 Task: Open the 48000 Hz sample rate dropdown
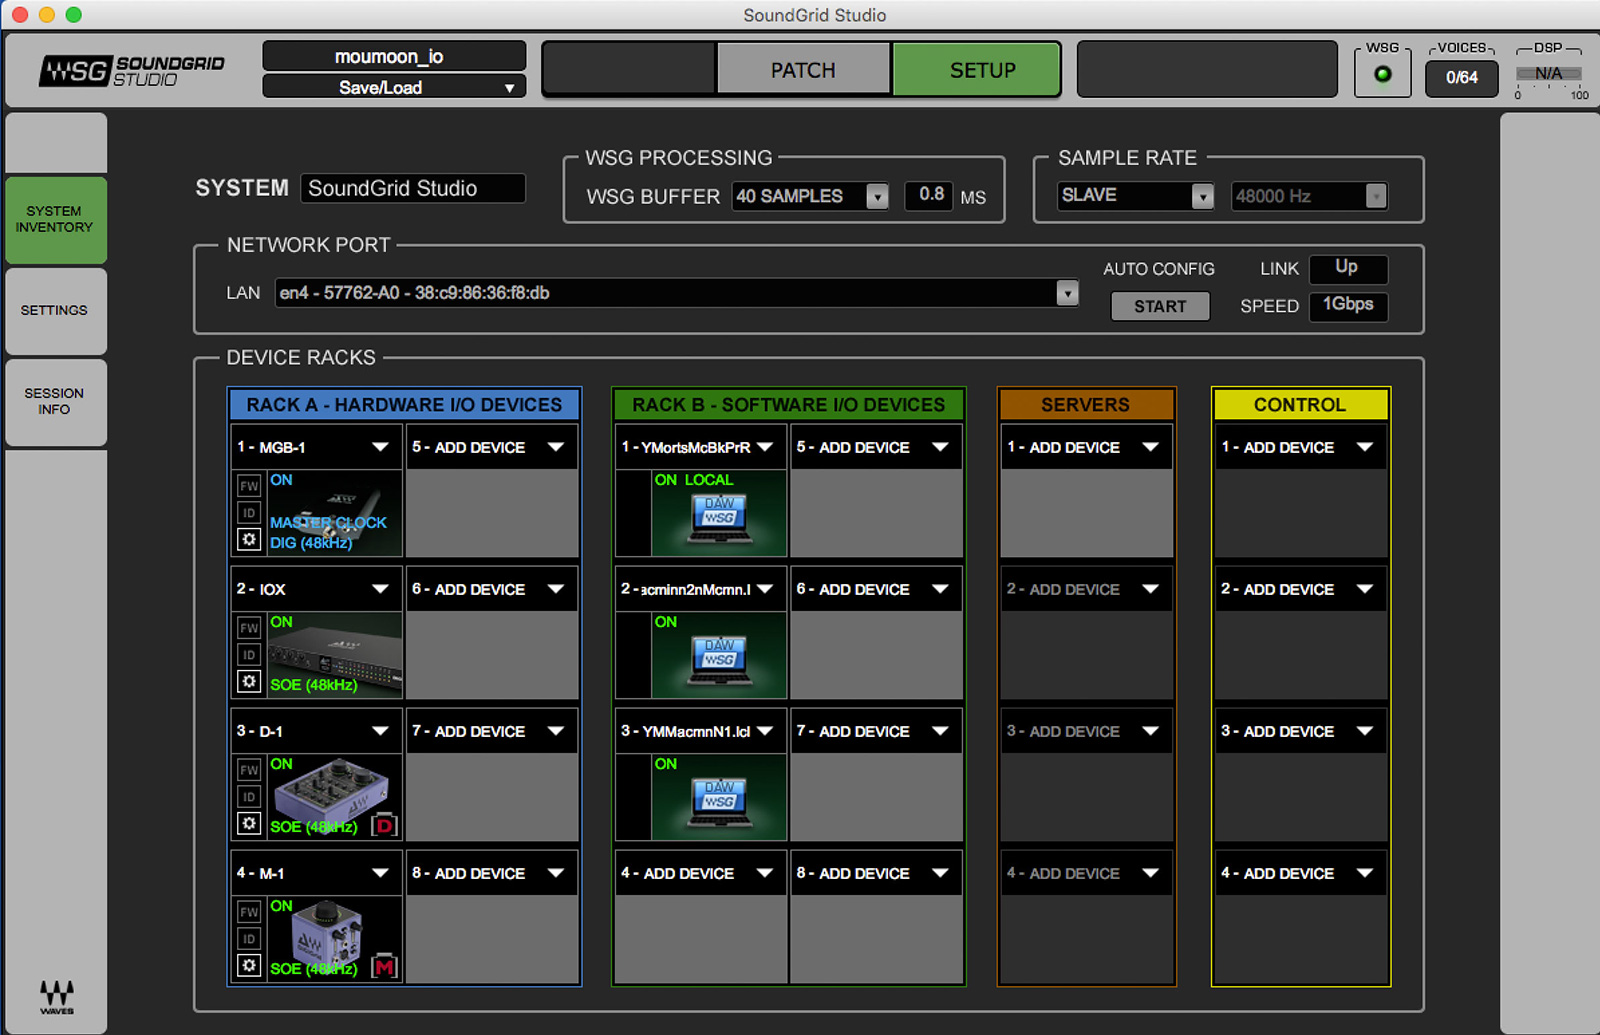[x=1309, y=196]
